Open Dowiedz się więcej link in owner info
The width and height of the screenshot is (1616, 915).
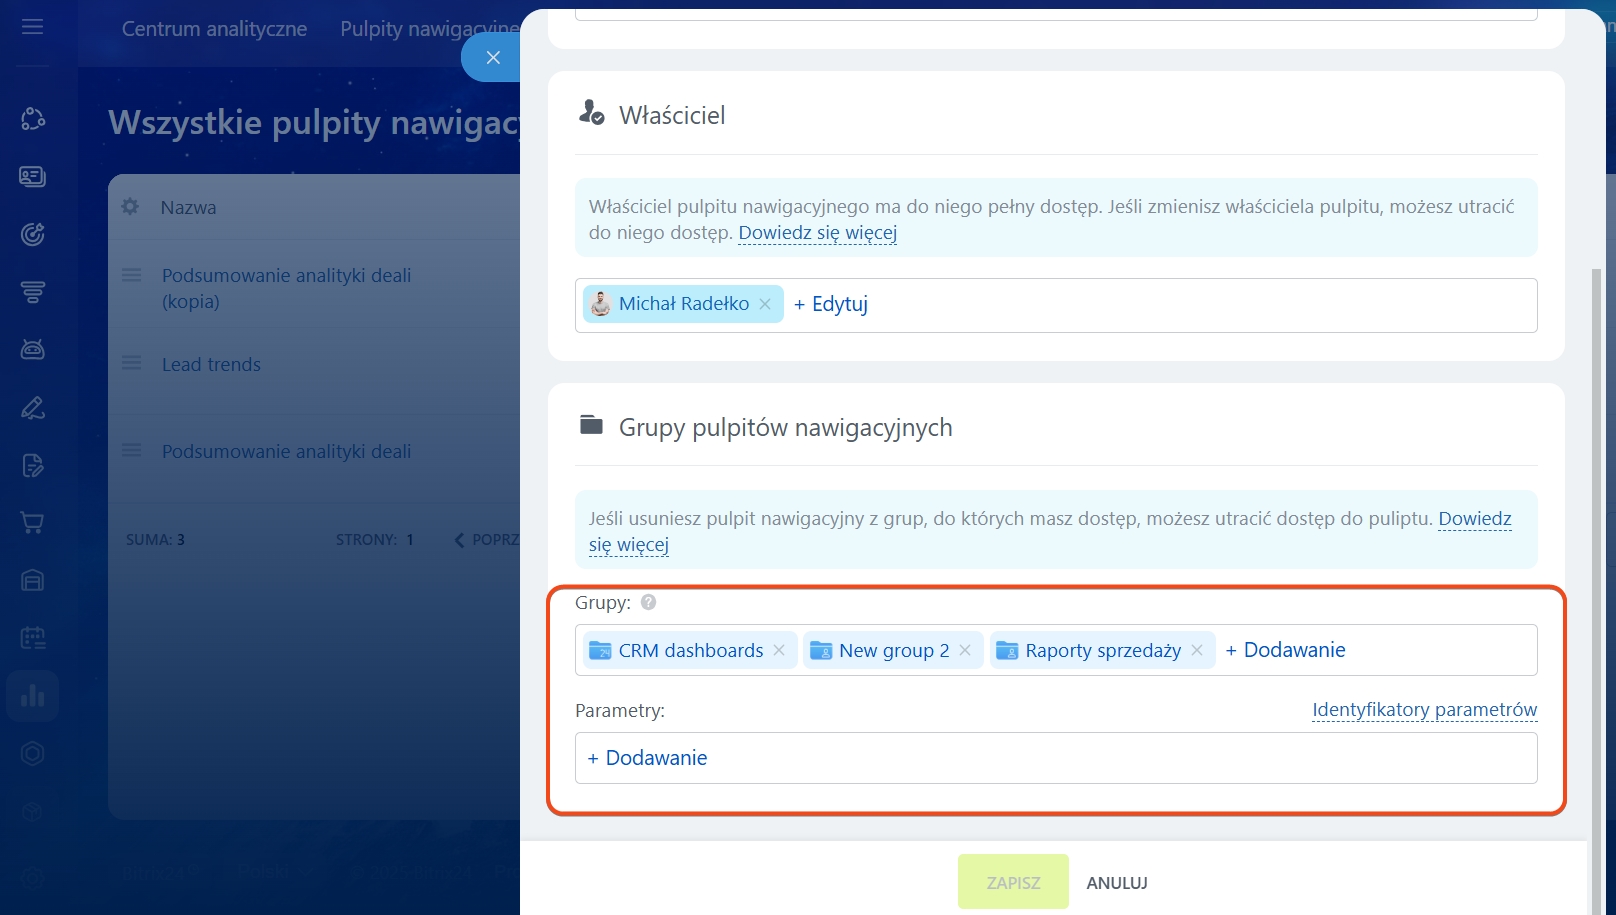(x=817, y=233)
